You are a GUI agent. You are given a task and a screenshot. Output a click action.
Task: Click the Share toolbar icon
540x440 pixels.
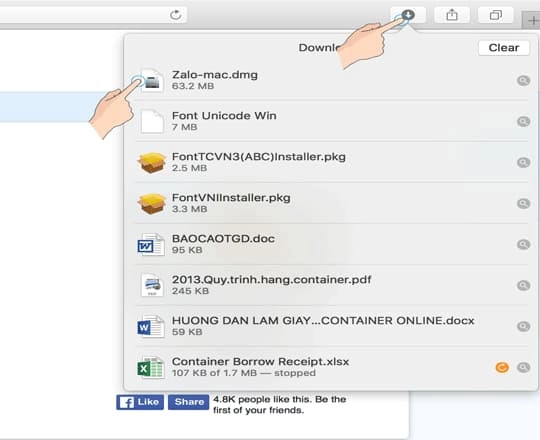click(452, 15)
